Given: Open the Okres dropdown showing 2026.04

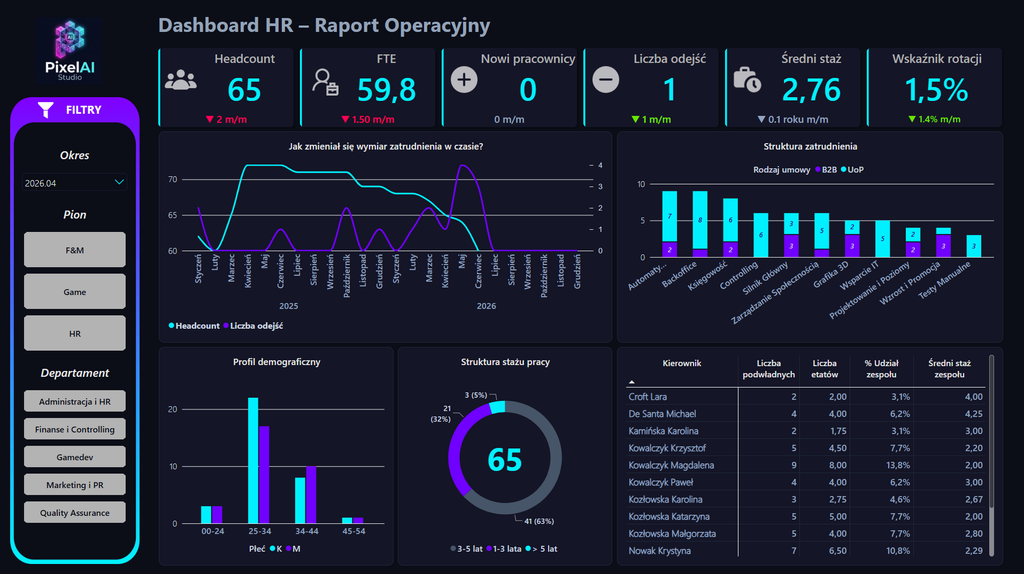Looking at the screenshot, I should pos(74,183).
